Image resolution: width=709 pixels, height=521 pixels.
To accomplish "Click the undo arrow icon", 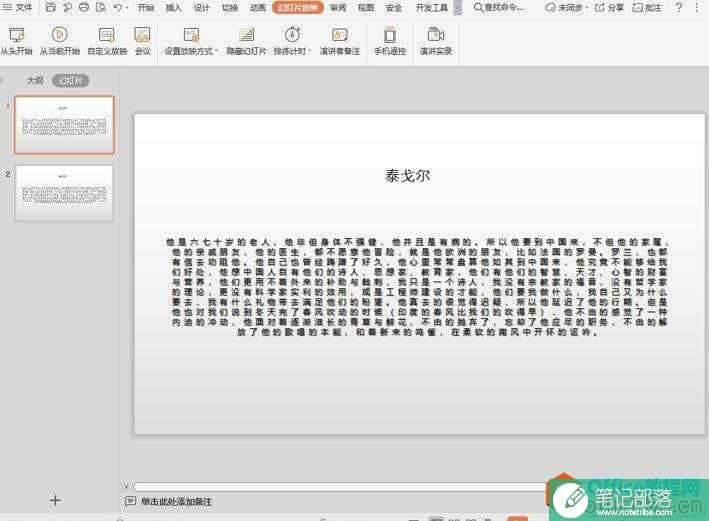I will tap(117, 7).
